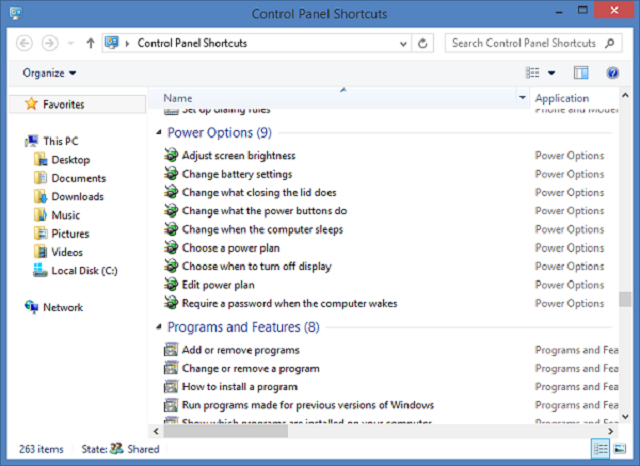Screen dimensions: 640x466
Task: Click the Back navigation arrow
Action: (x=24, y=43)
